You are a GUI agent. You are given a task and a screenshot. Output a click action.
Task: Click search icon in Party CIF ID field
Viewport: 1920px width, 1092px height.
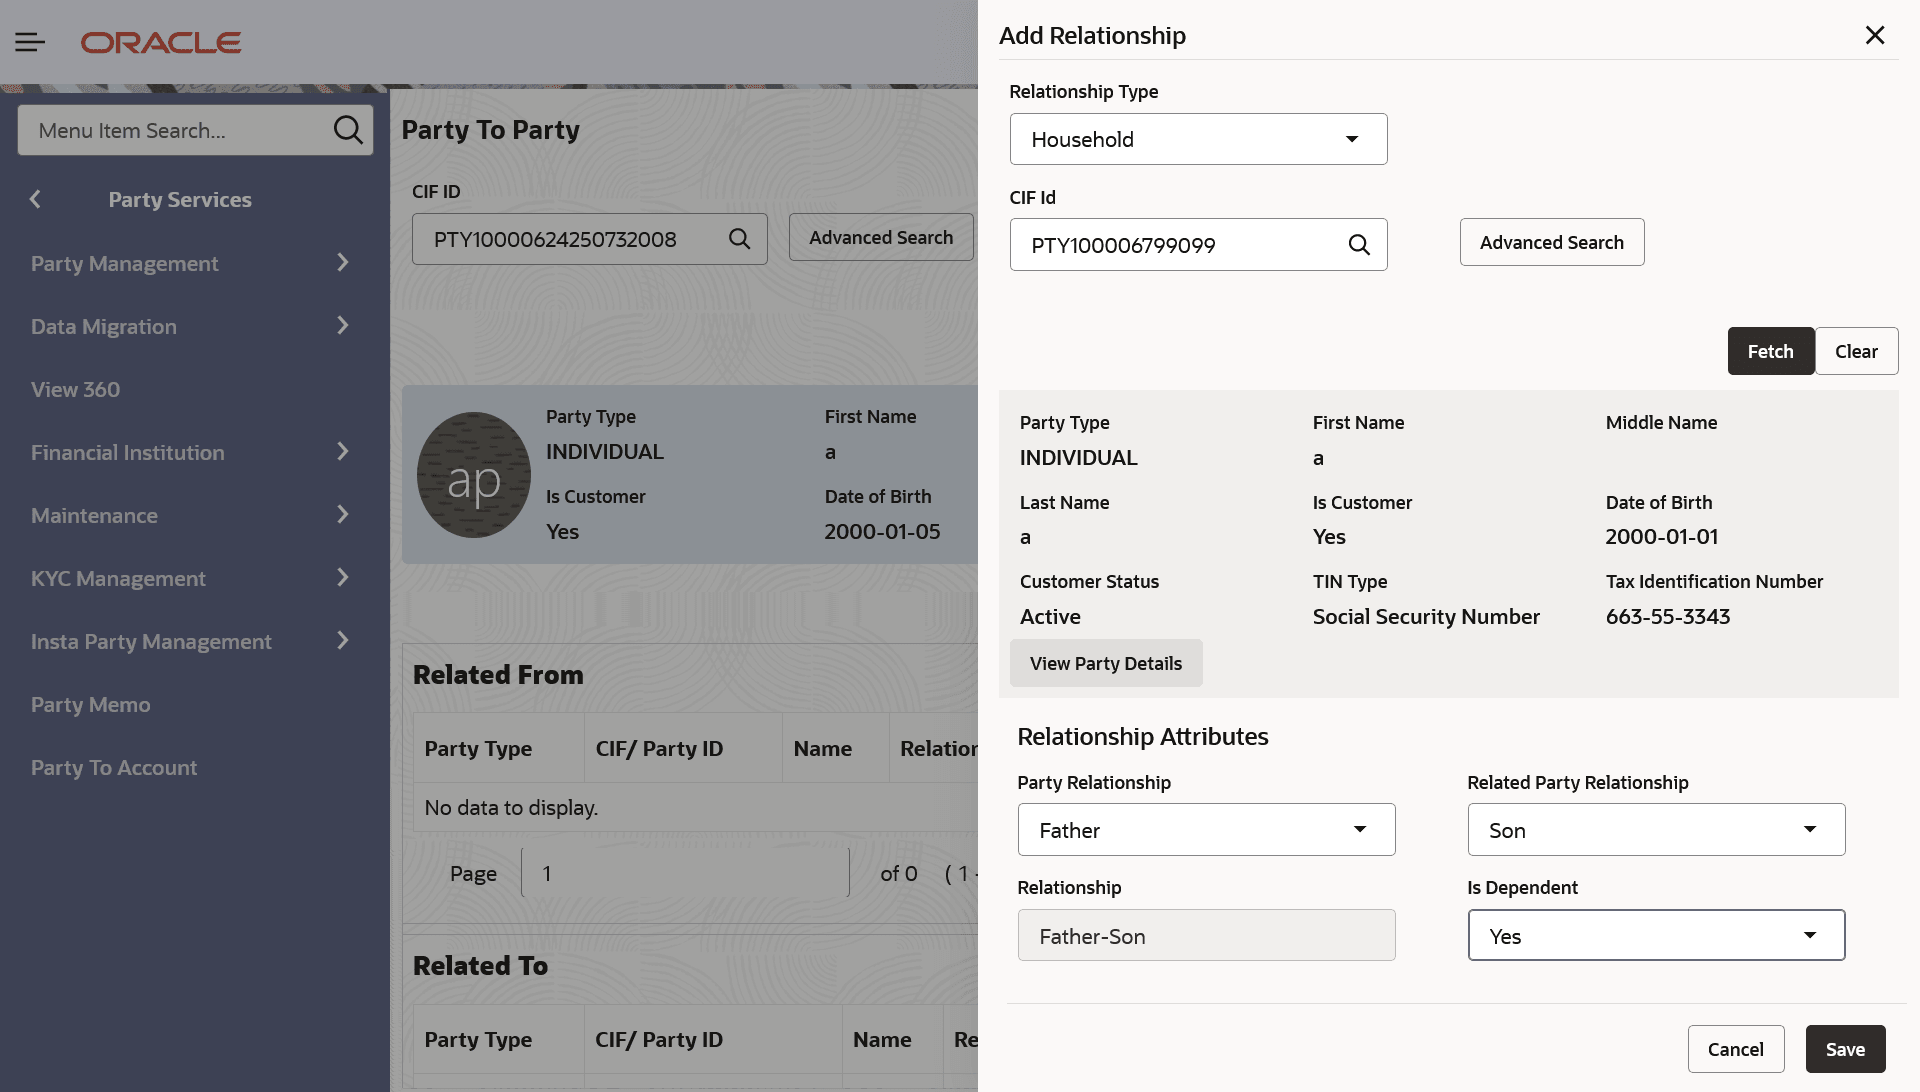[x=739, y=239]
